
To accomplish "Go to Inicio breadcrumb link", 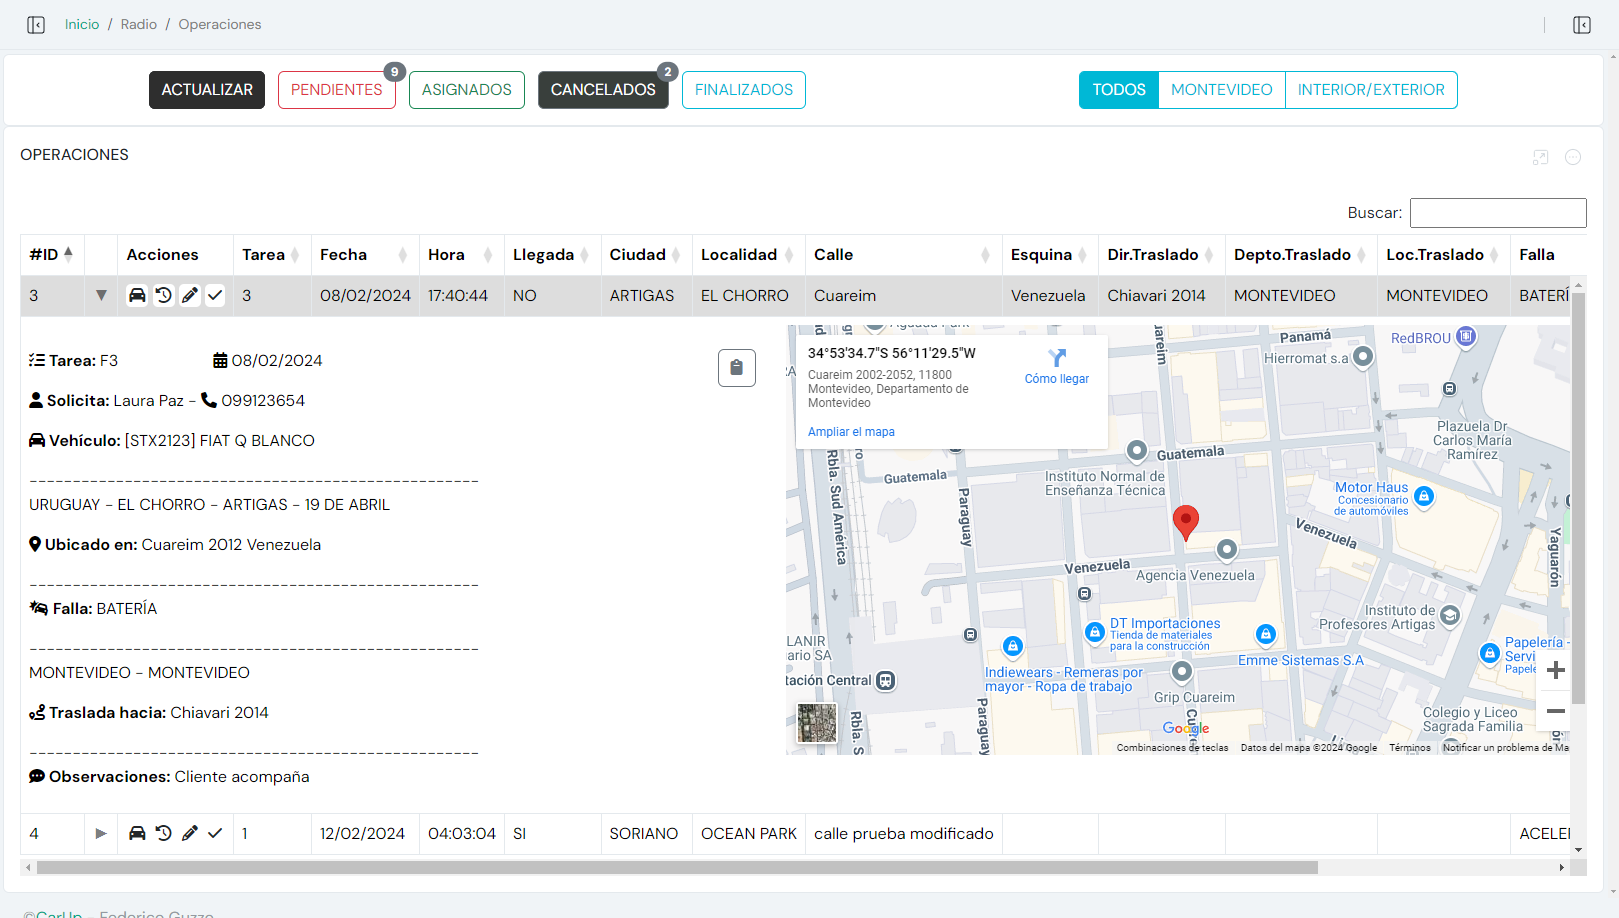I will 82,24.
